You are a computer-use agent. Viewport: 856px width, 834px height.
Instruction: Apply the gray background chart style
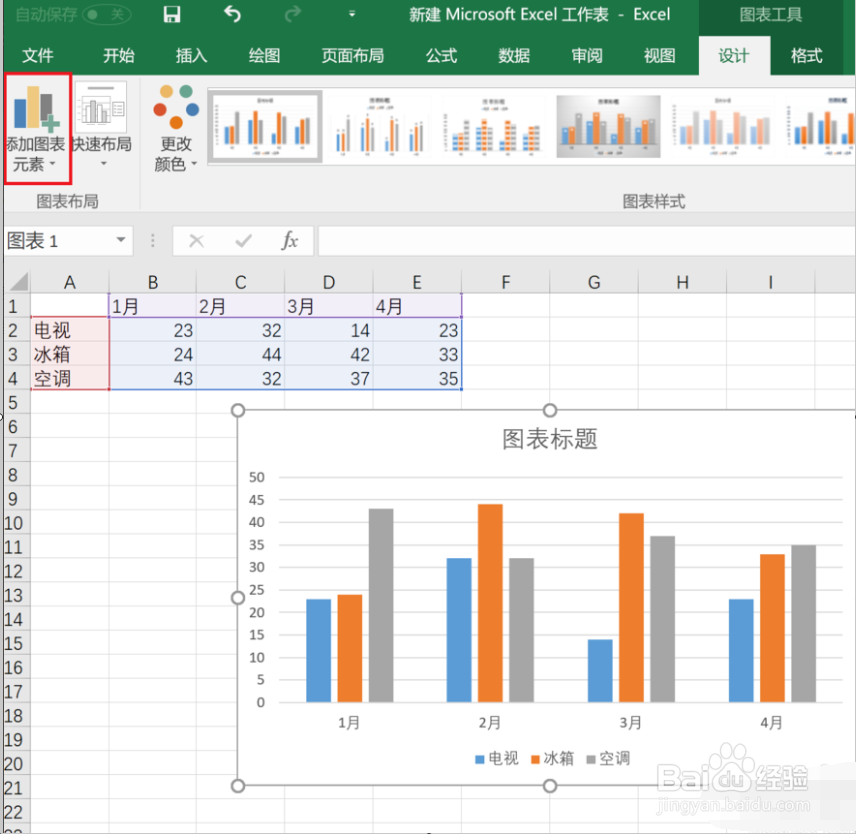608,127
